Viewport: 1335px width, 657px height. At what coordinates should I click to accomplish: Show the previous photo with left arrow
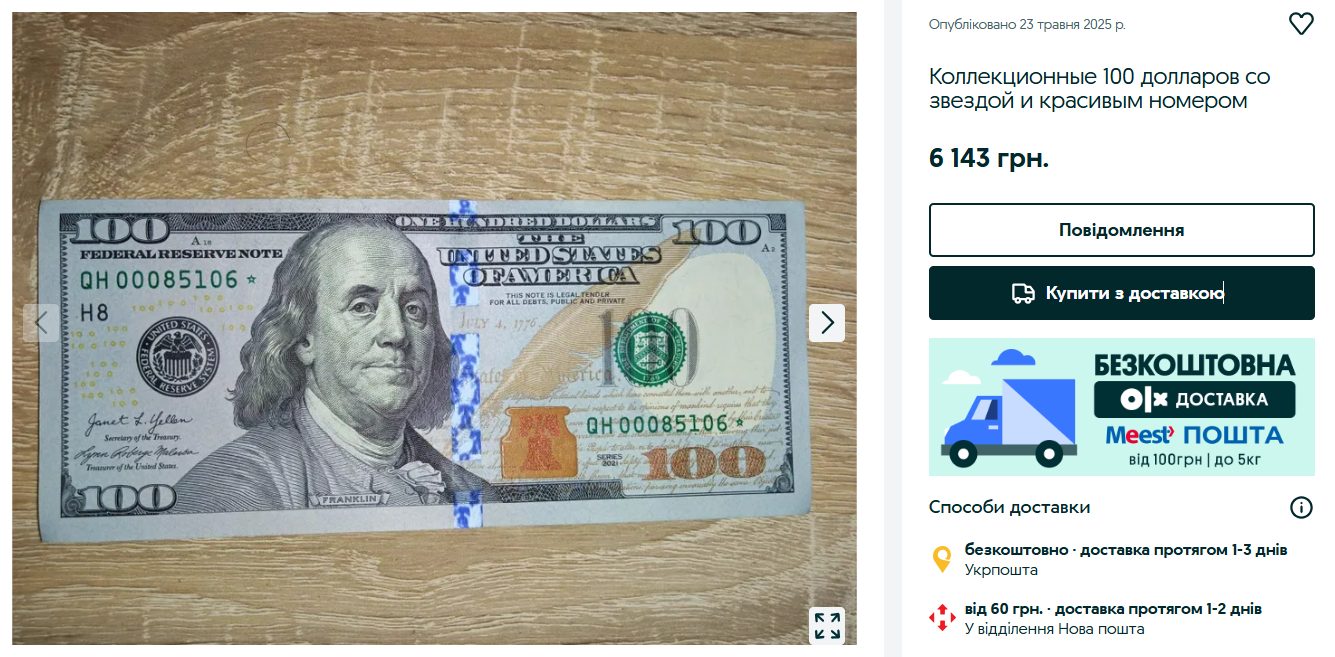pos(41,322)
